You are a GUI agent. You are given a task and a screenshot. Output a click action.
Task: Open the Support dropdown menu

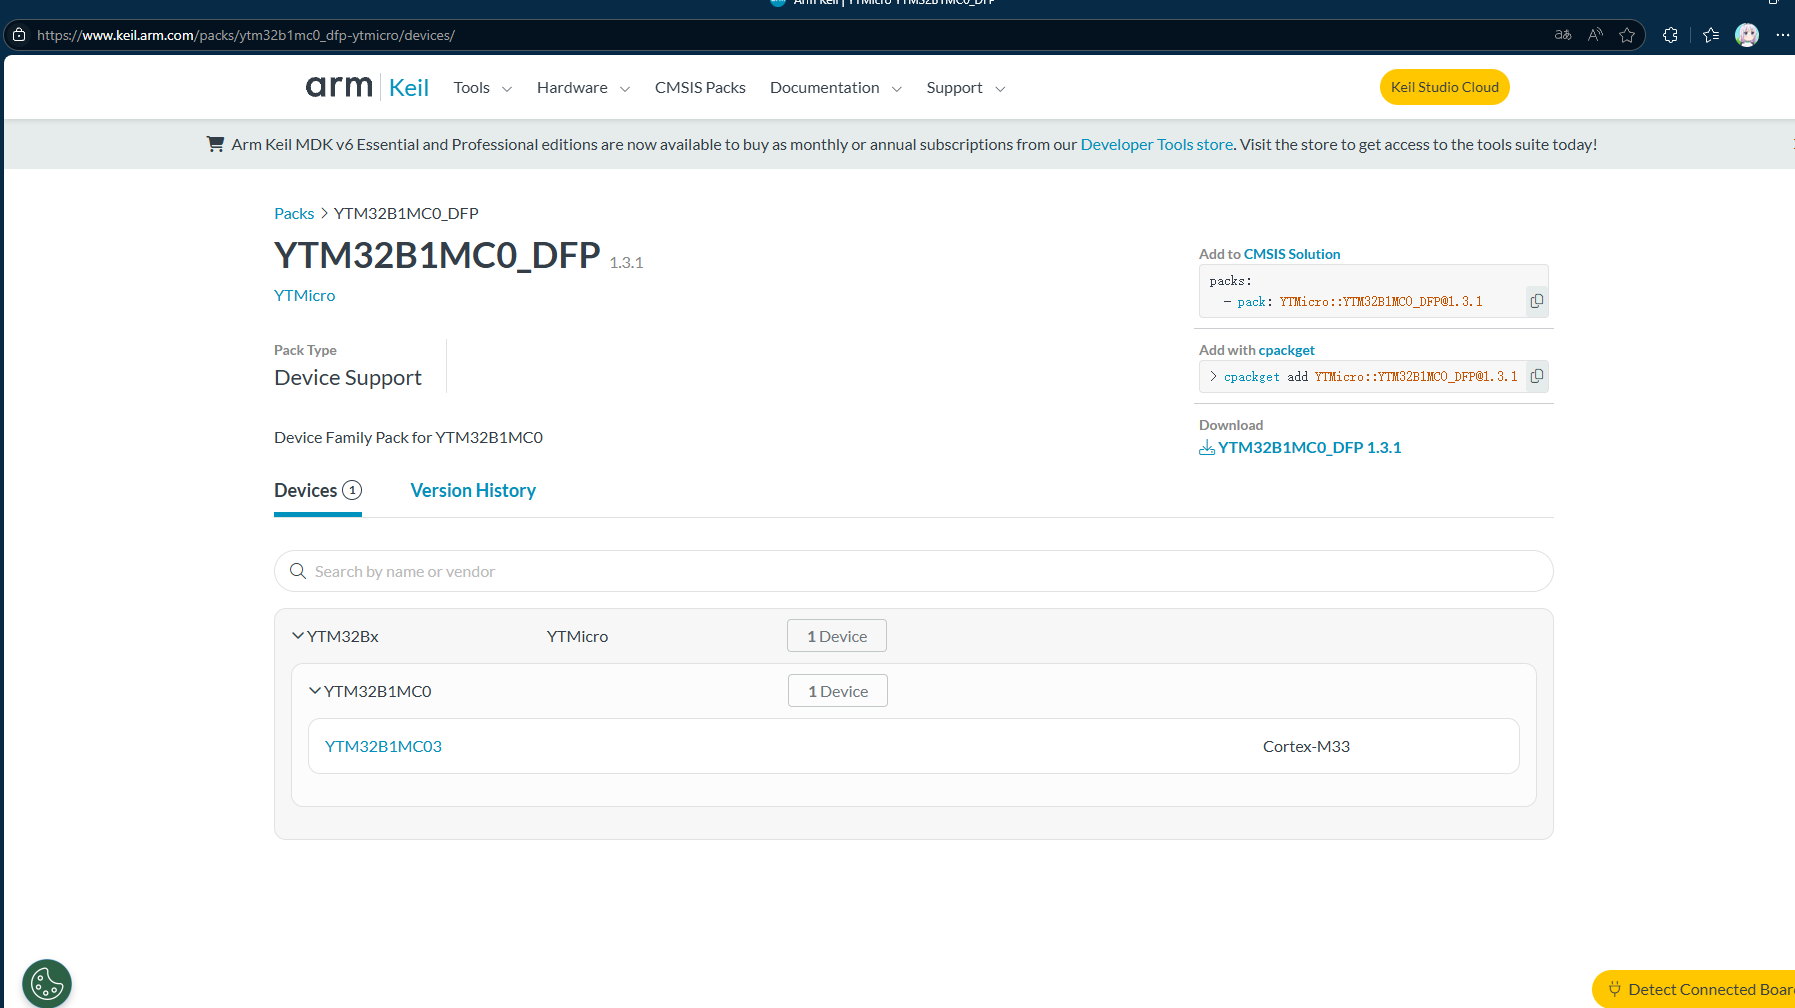(966, 88)
